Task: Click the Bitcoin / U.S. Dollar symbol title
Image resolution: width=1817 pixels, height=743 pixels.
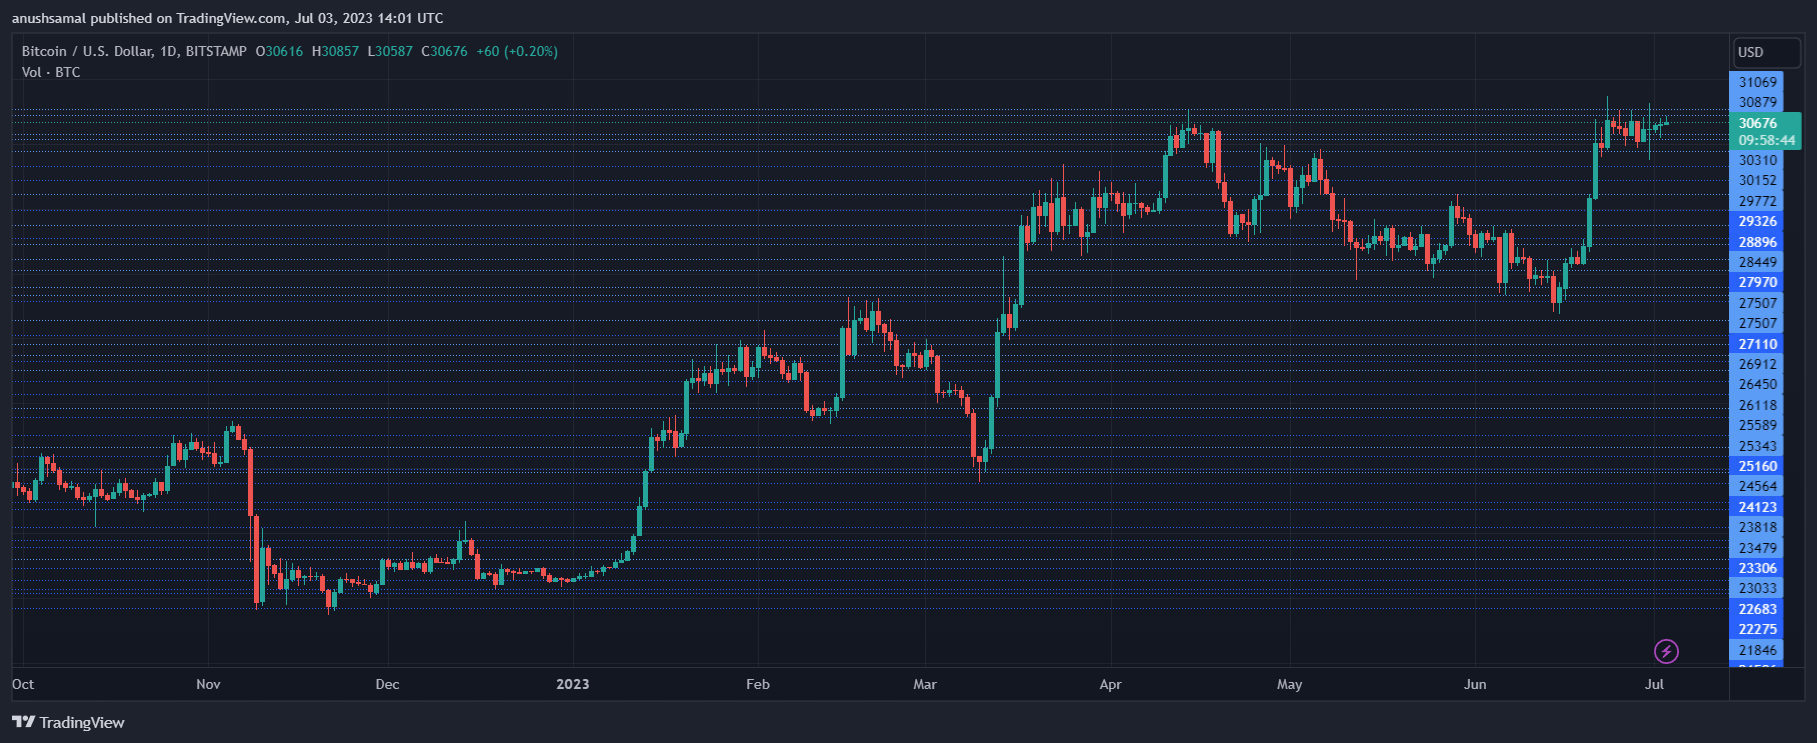Action: click(x=134, y=51)
